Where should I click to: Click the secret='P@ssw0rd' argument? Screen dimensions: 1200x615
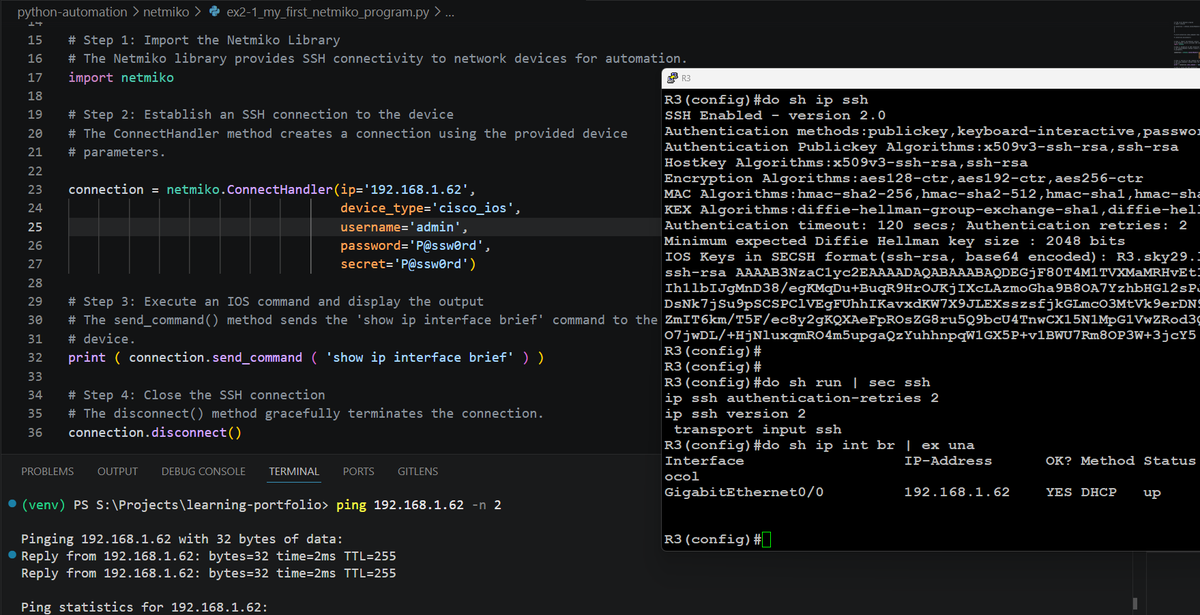coord(403,264)
